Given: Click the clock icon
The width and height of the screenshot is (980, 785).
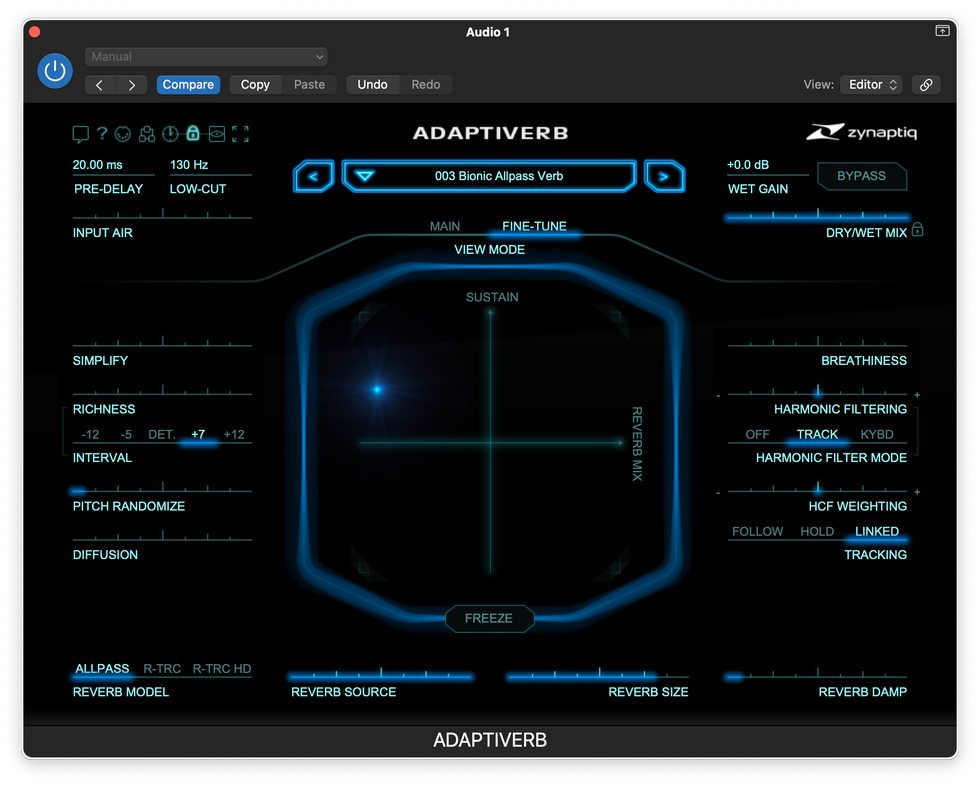Looking at the screenshot, I should [x=170, y=134].
